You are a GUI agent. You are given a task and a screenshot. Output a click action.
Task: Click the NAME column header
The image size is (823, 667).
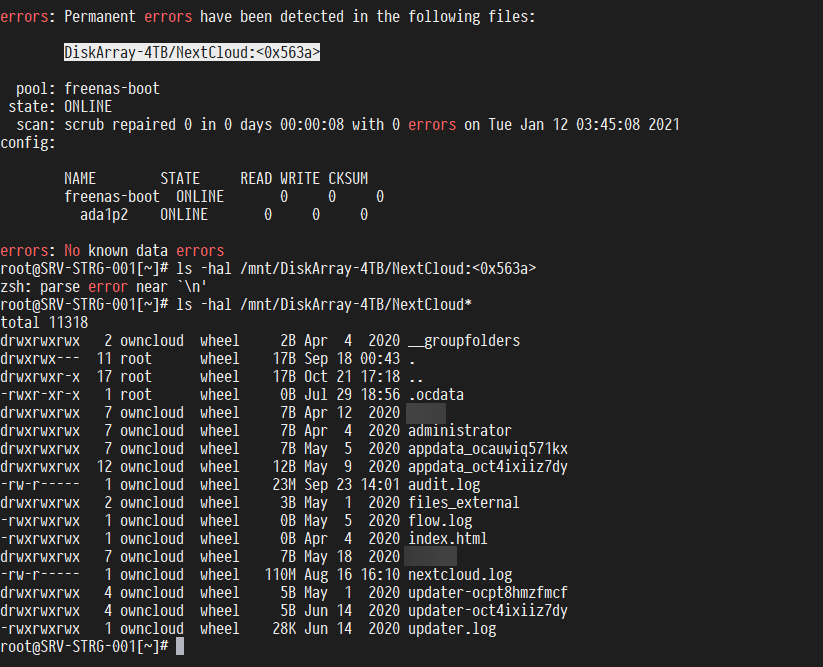point(80,178)
